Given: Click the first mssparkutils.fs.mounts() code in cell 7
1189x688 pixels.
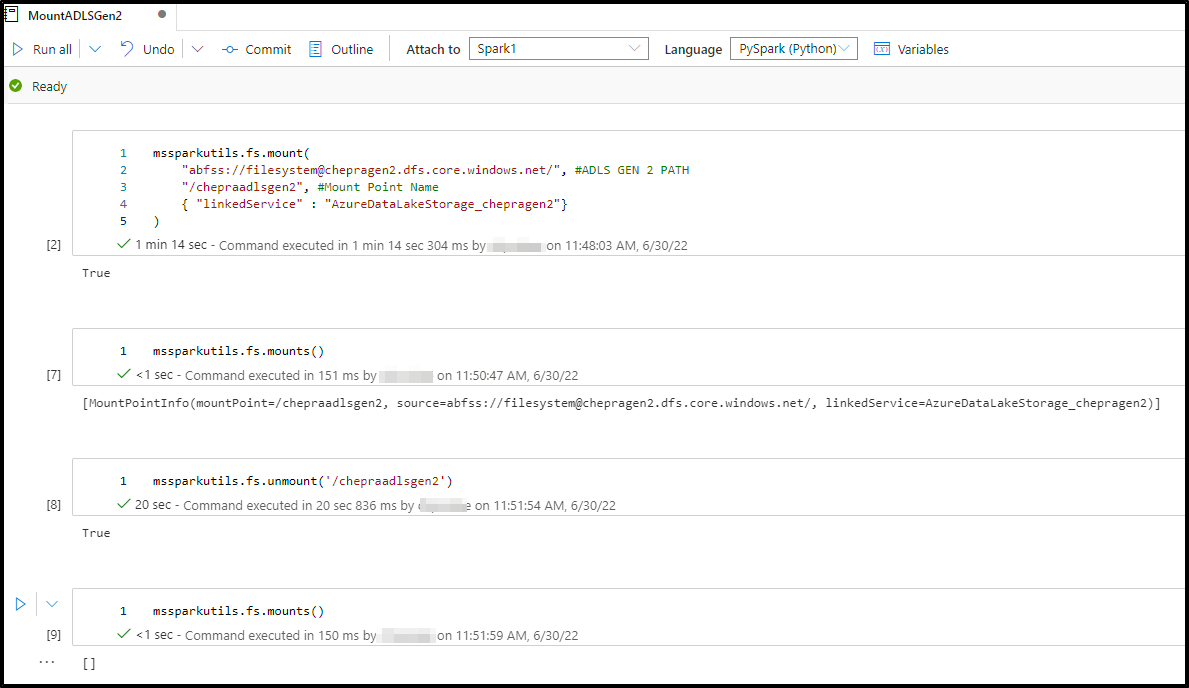Looking at the screenshot, I should (238, 351).
